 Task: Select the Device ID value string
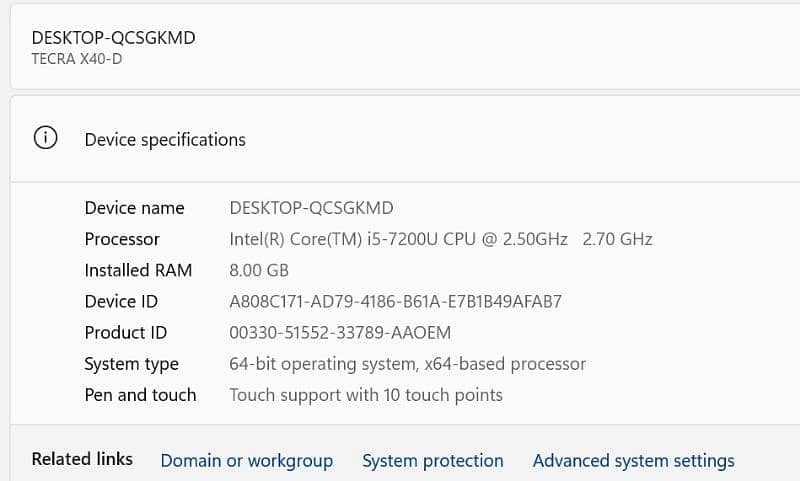pyautogui.click(x=395, y=301)
